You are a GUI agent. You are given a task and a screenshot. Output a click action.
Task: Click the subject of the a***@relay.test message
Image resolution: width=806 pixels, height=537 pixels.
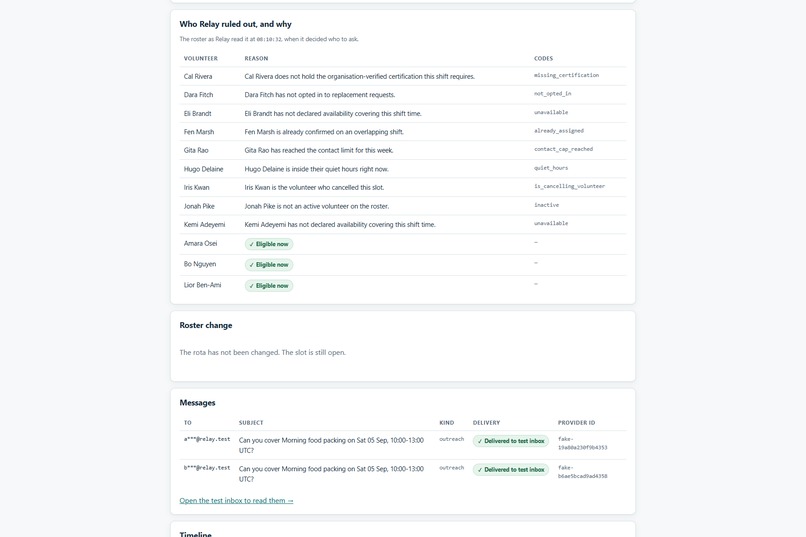coord(332,446)
